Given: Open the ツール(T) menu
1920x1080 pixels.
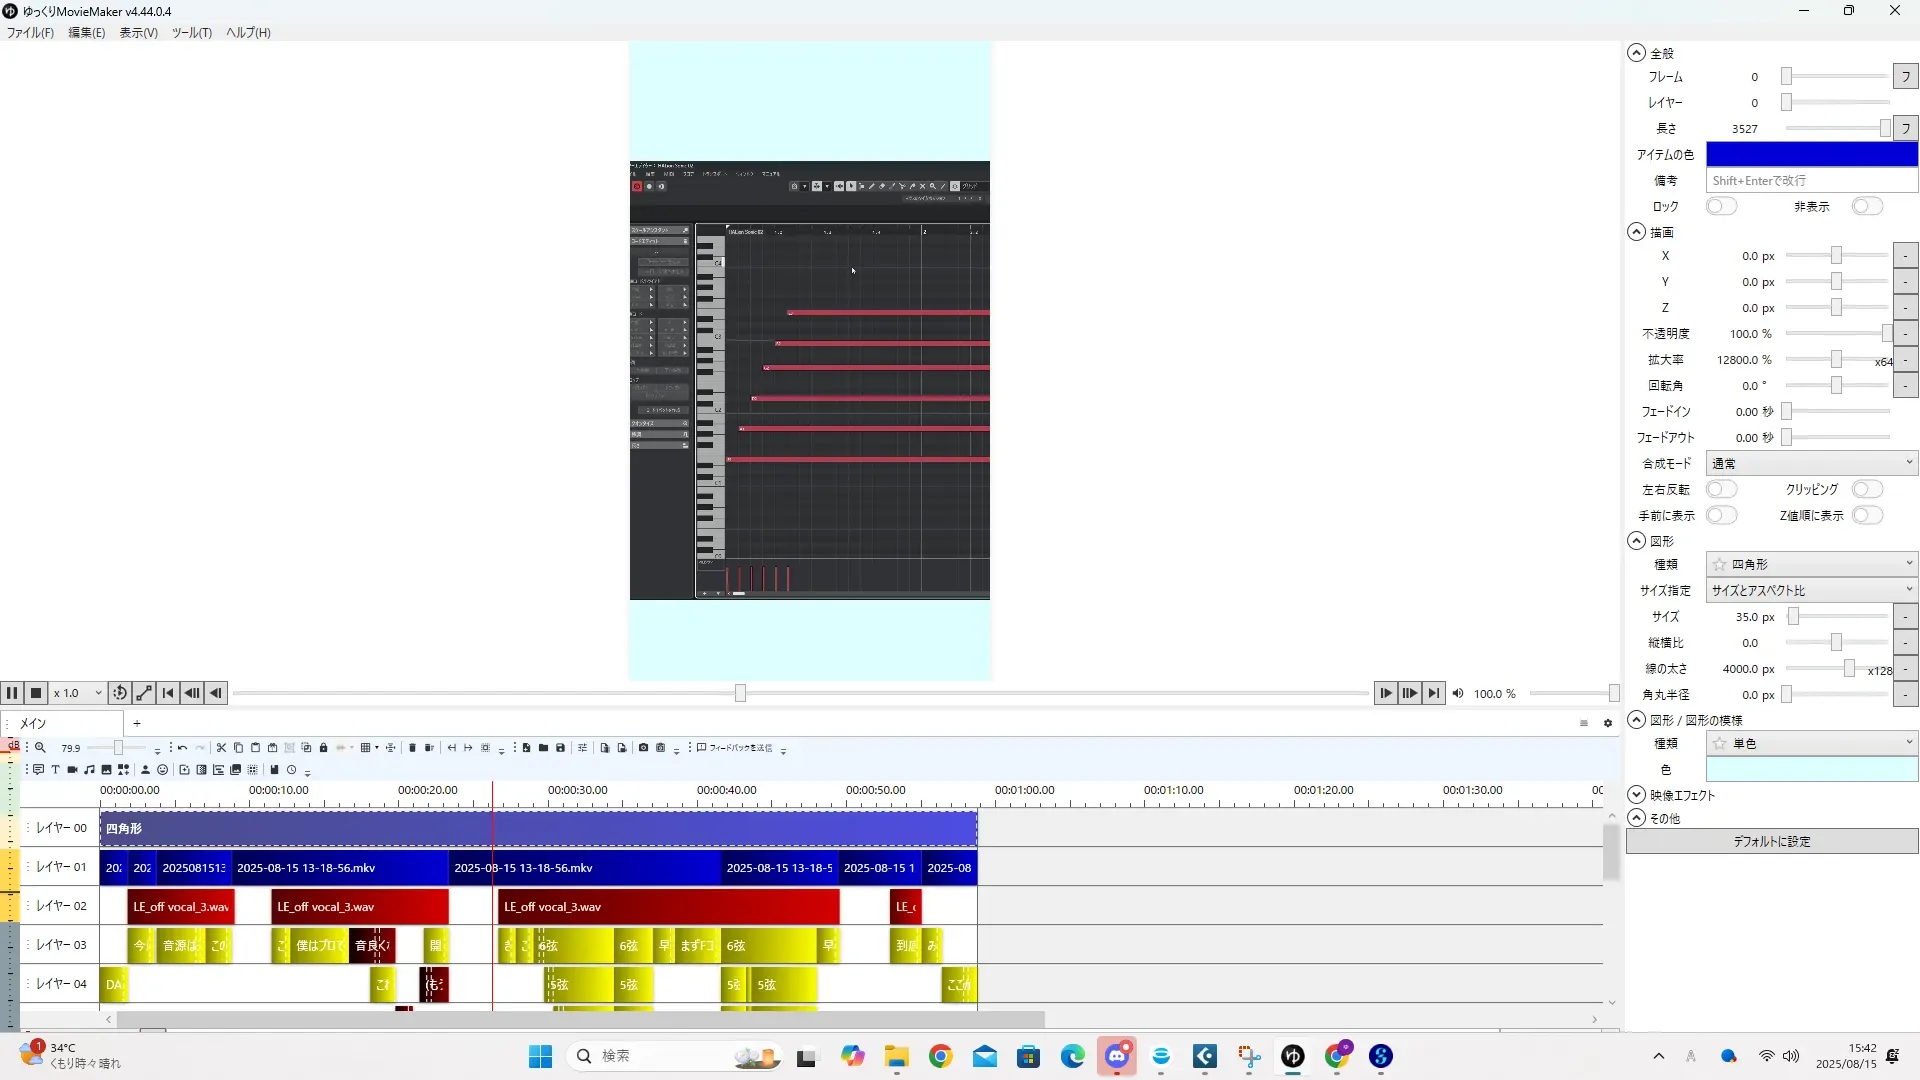Looking at the screenshot, I should 191,32.
